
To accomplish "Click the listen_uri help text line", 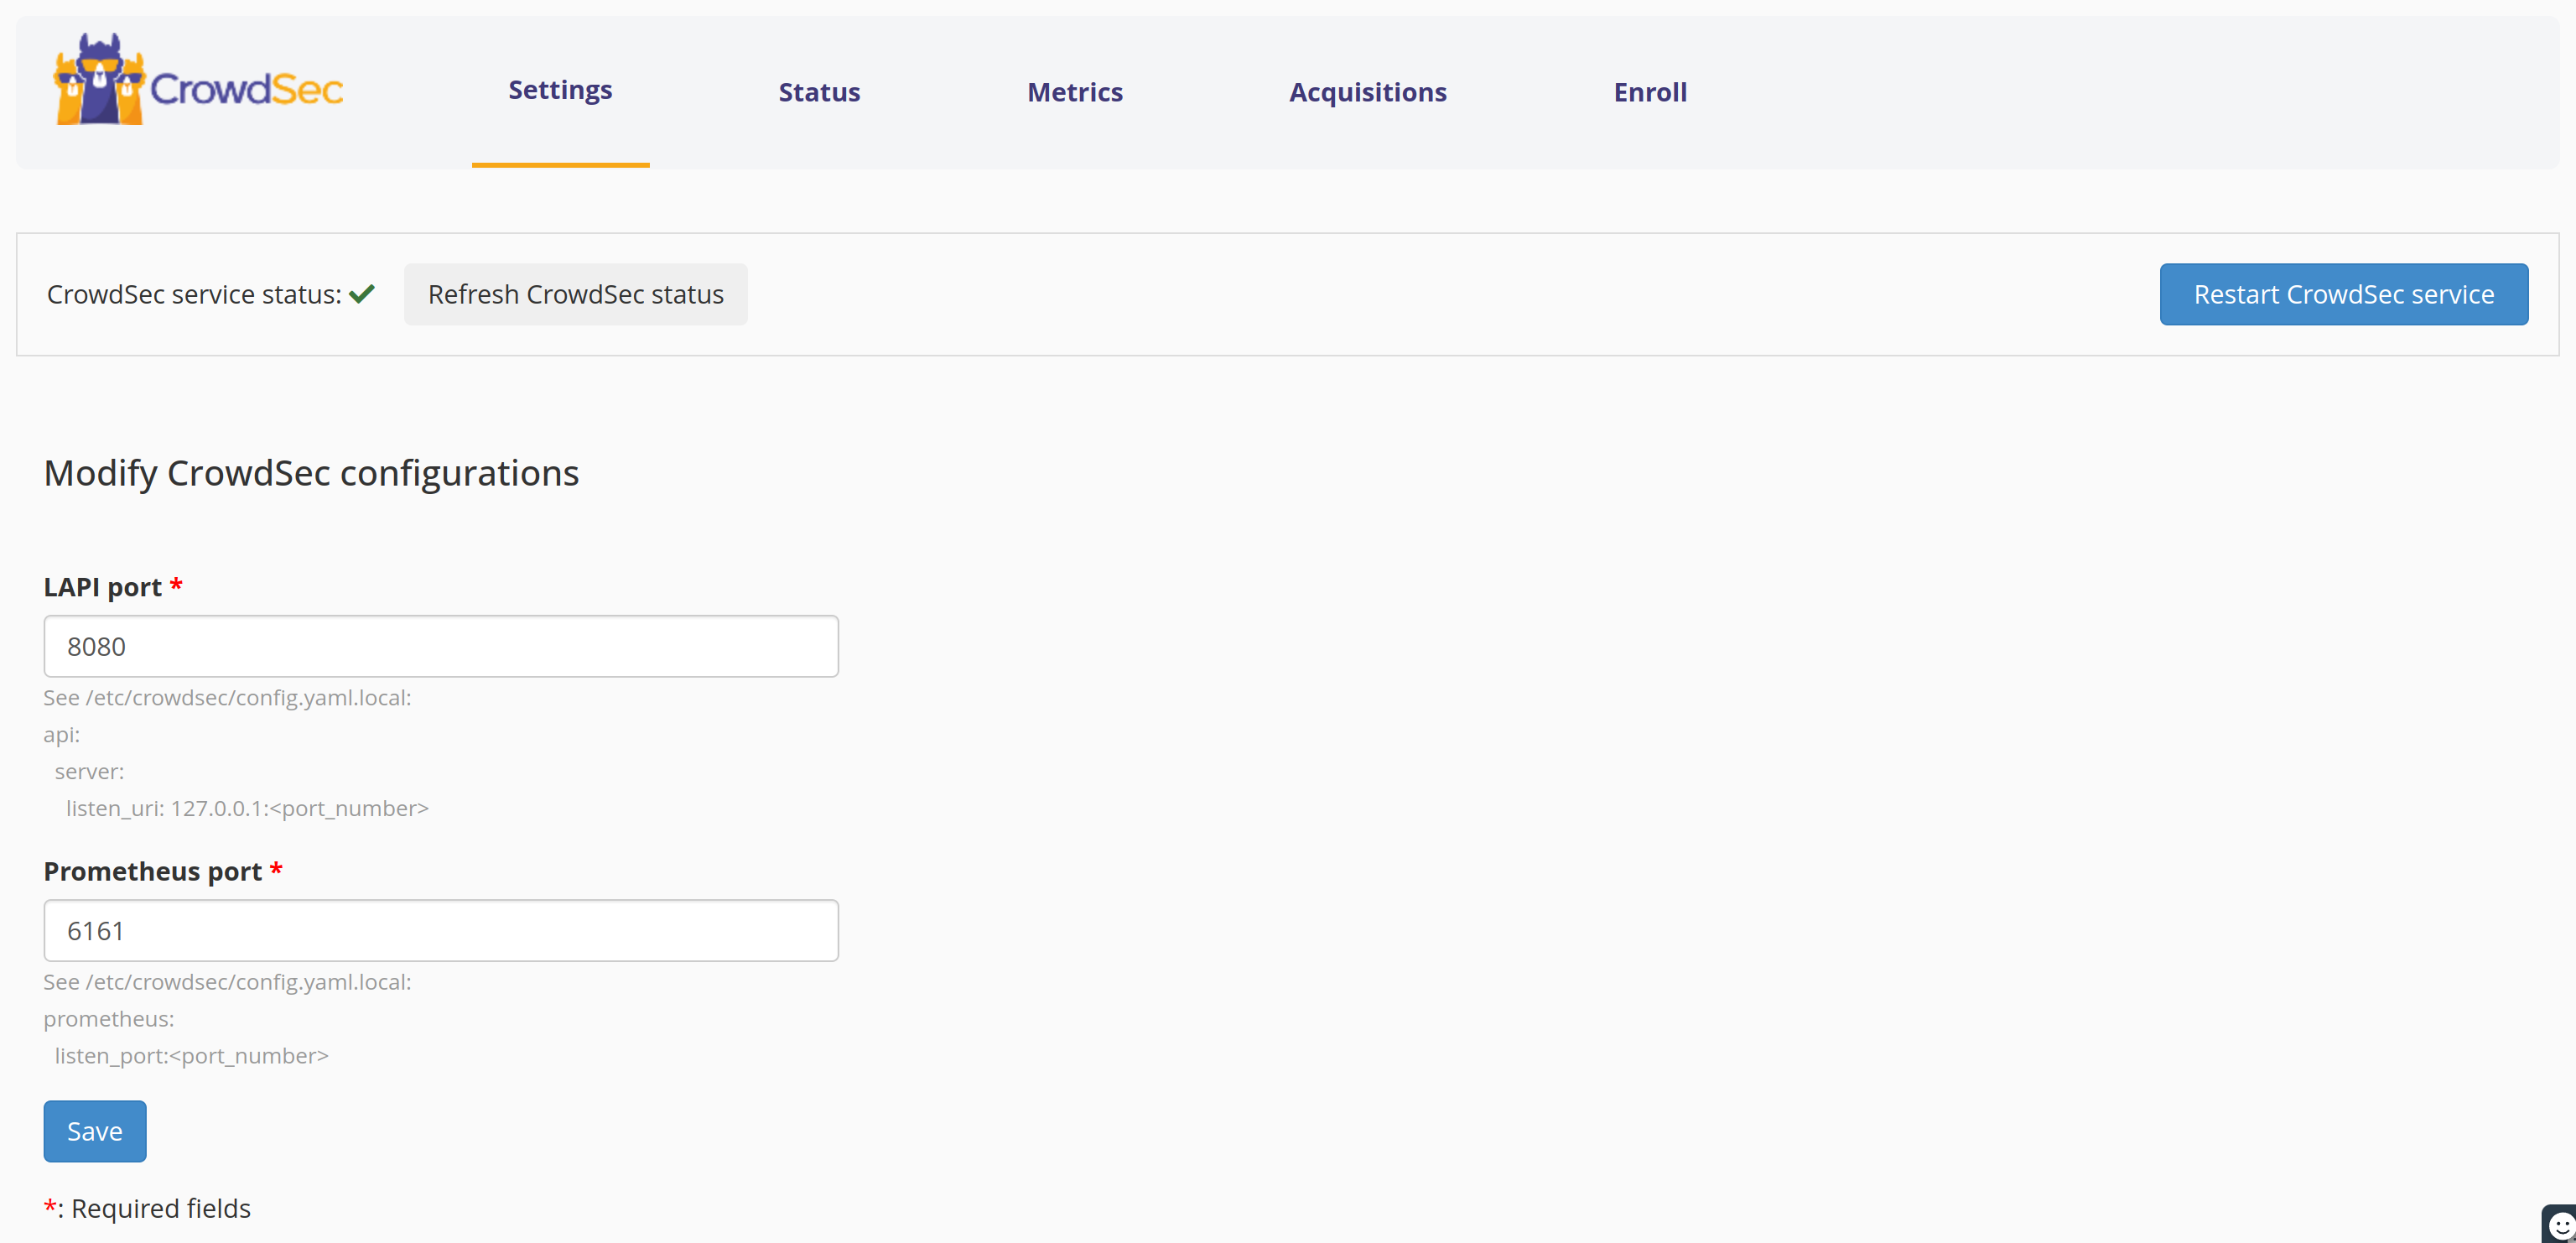I will (x=247, y=808).
